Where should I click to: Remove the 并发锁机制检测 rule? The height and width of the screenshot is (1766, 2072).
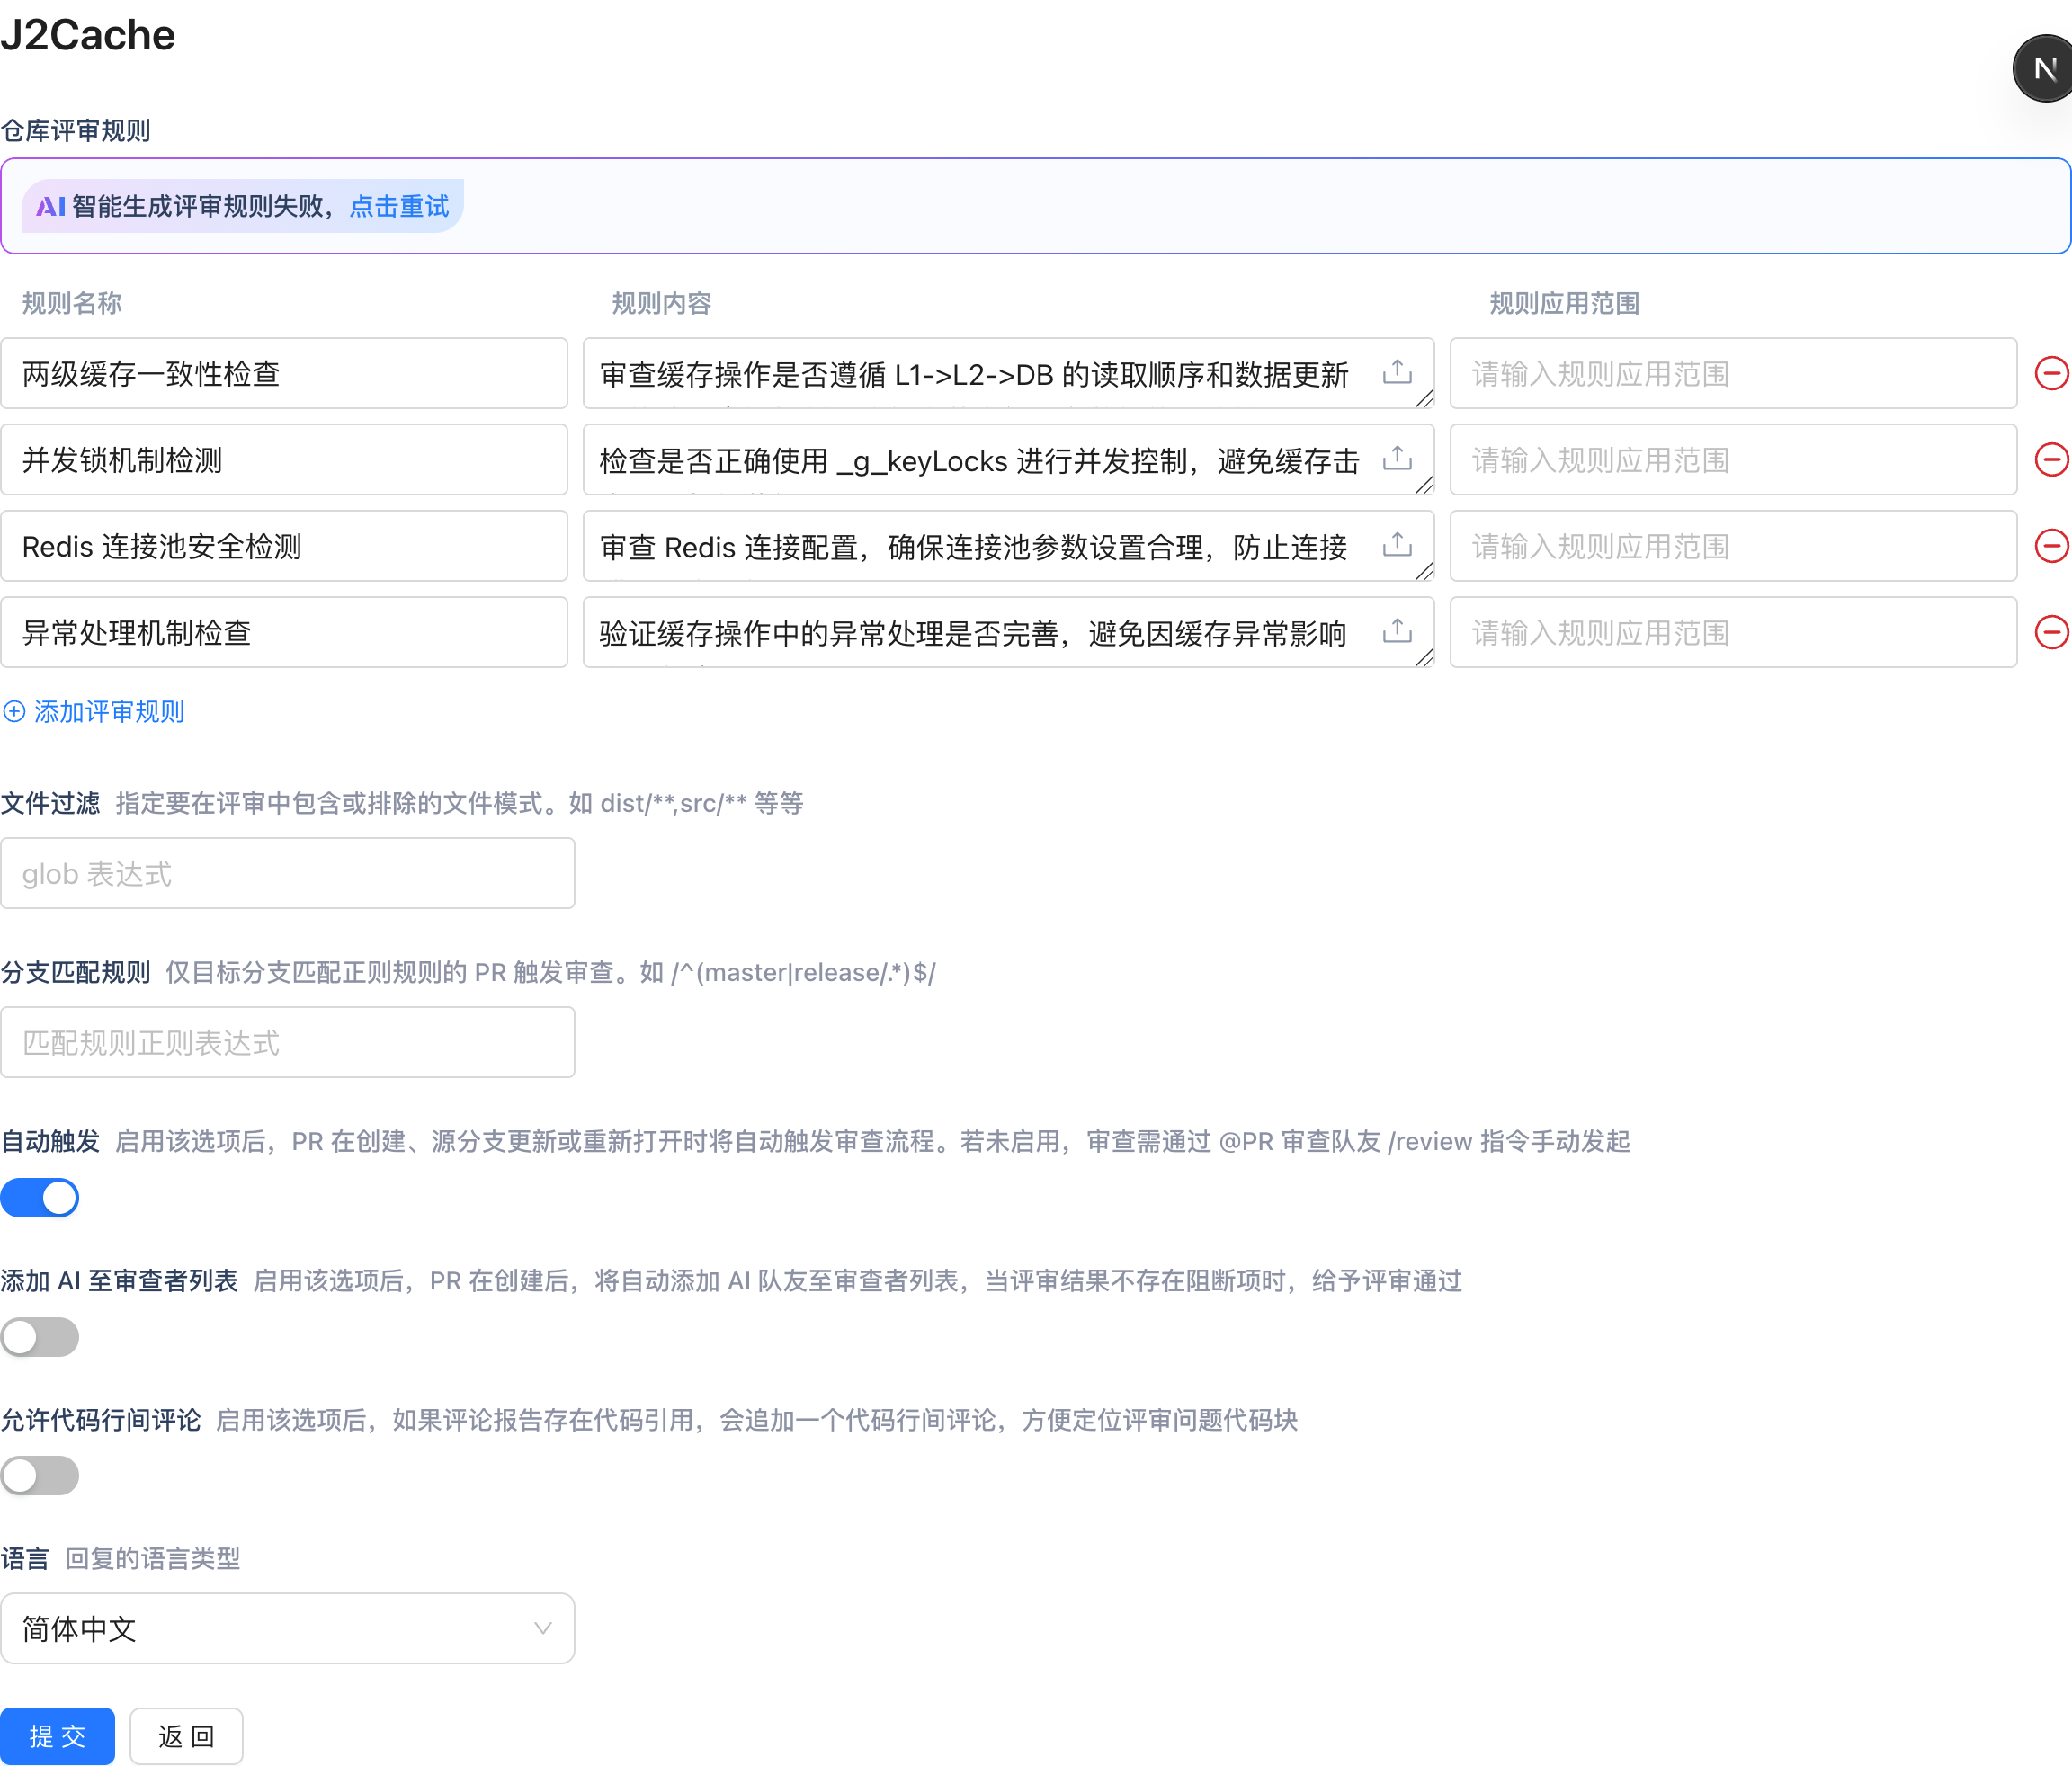pyautogui.click(x=2051, y=460)
